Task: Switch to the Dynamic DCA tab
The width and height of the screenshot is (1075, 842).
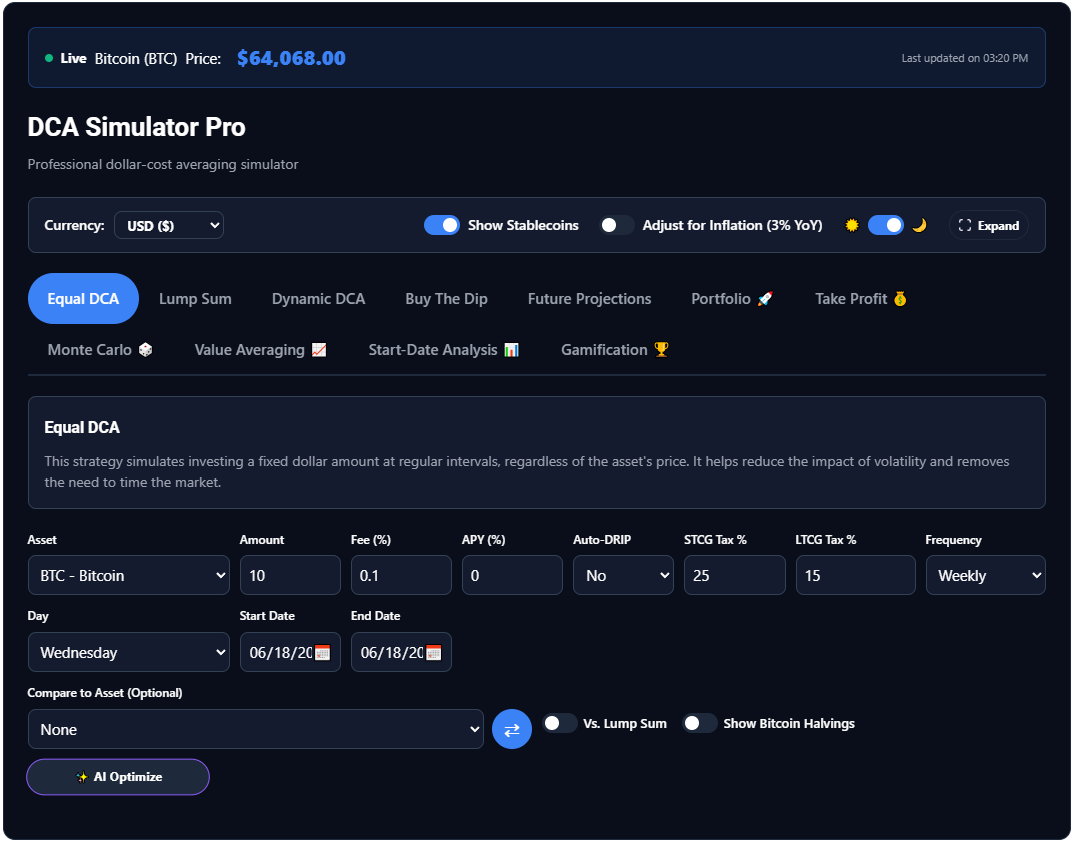Action: [x=318, y=299]
